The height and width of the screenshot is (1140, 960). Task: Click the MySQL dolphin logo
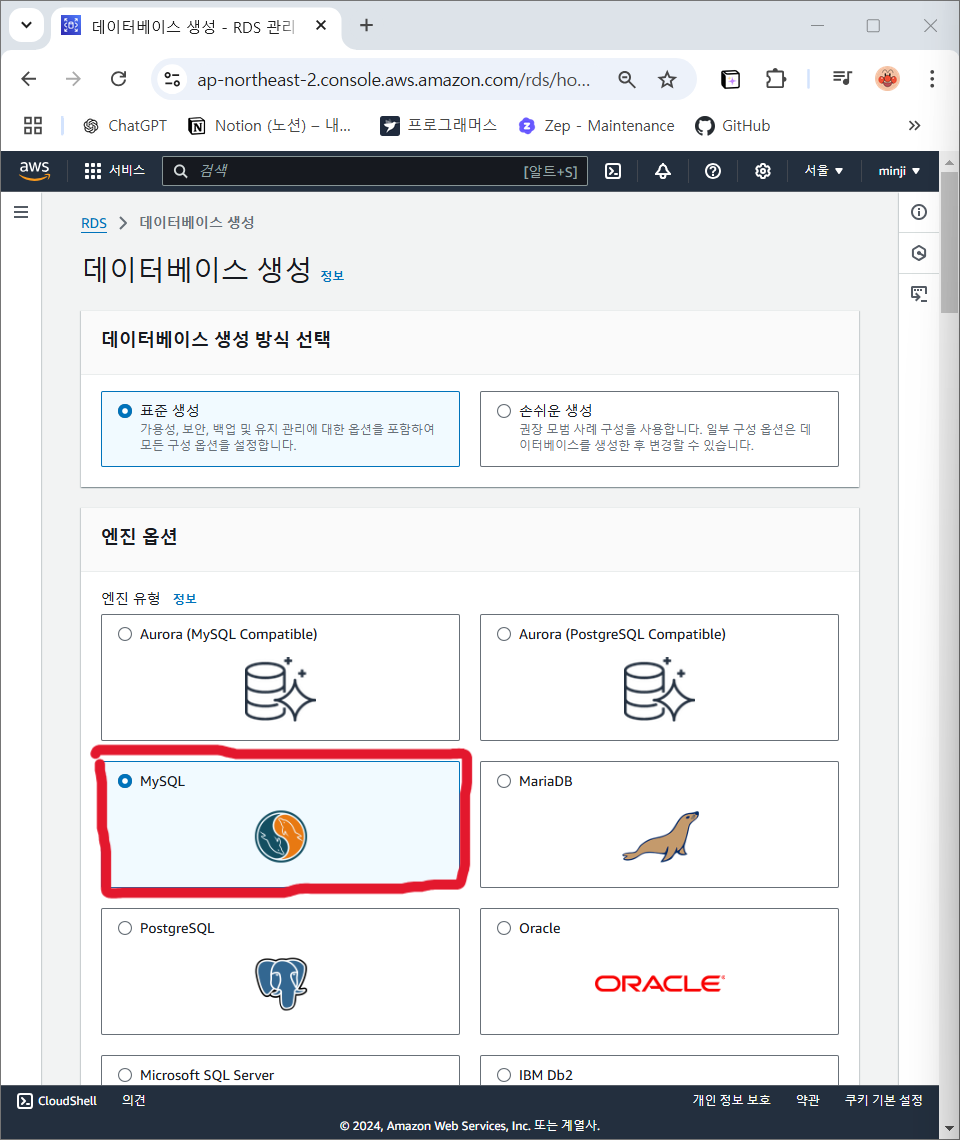(x=281, y=836)
